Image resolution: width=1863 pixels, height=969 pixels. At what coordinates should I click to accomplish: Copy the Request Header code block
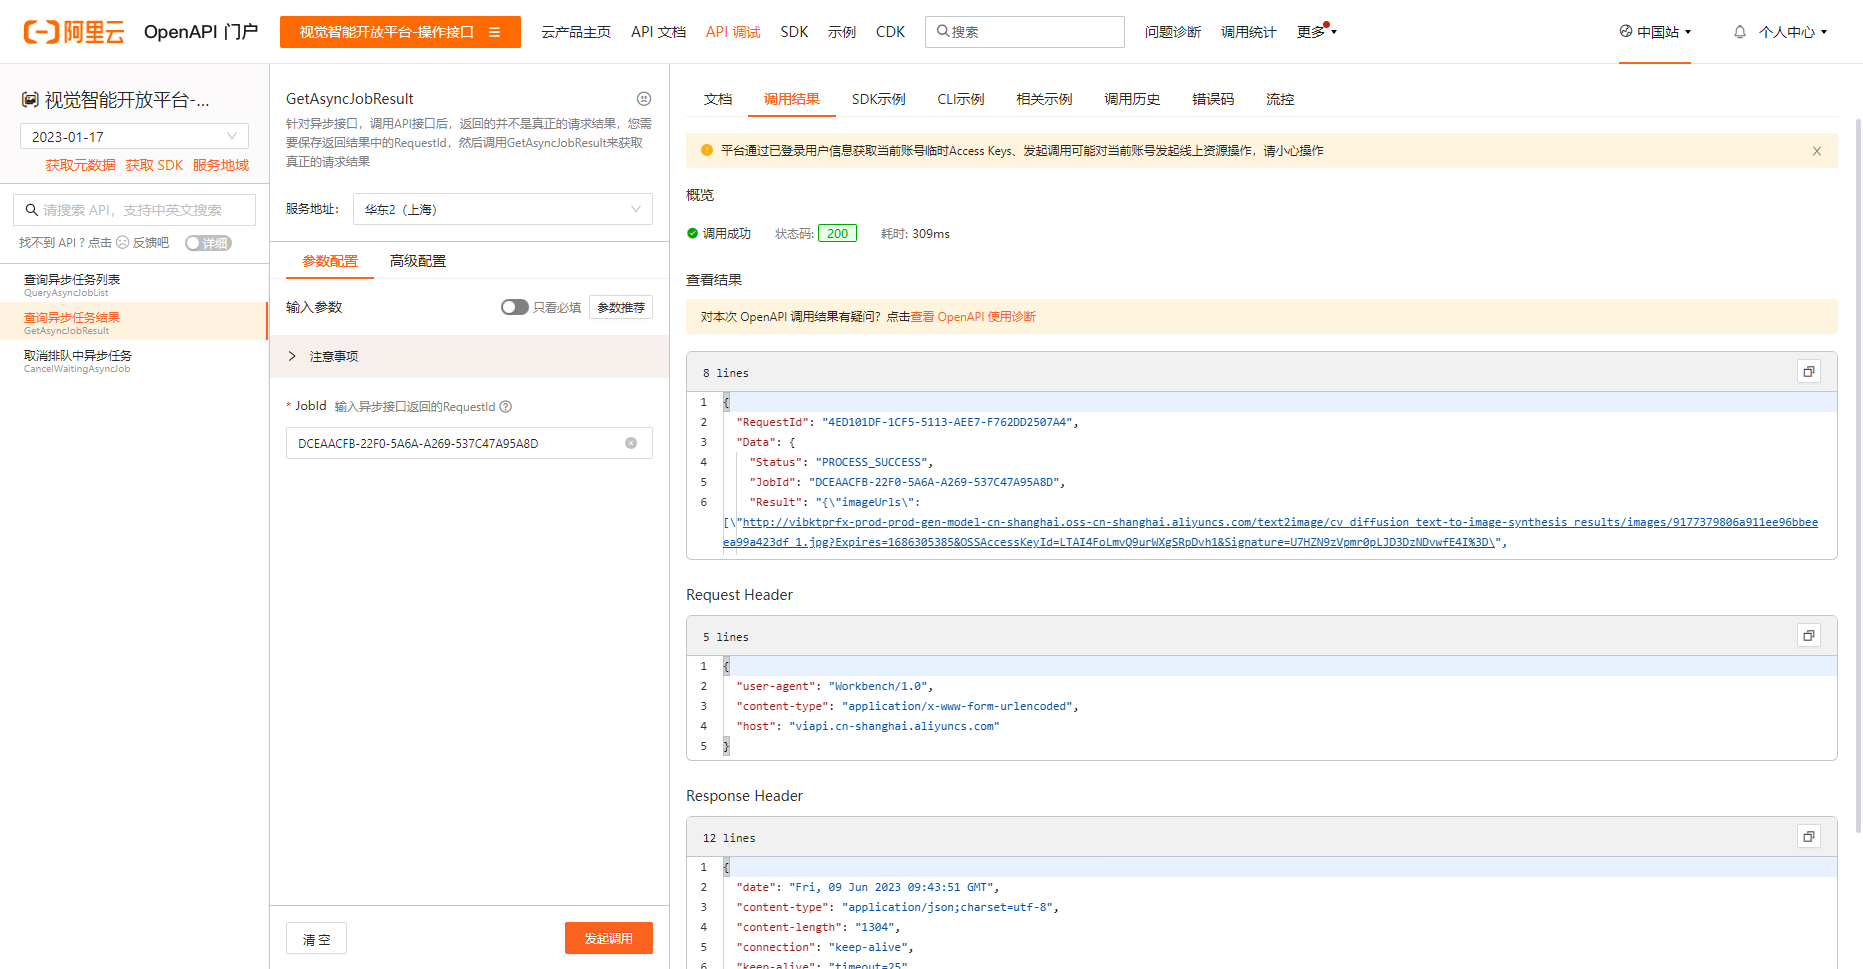pos(1808,636)
